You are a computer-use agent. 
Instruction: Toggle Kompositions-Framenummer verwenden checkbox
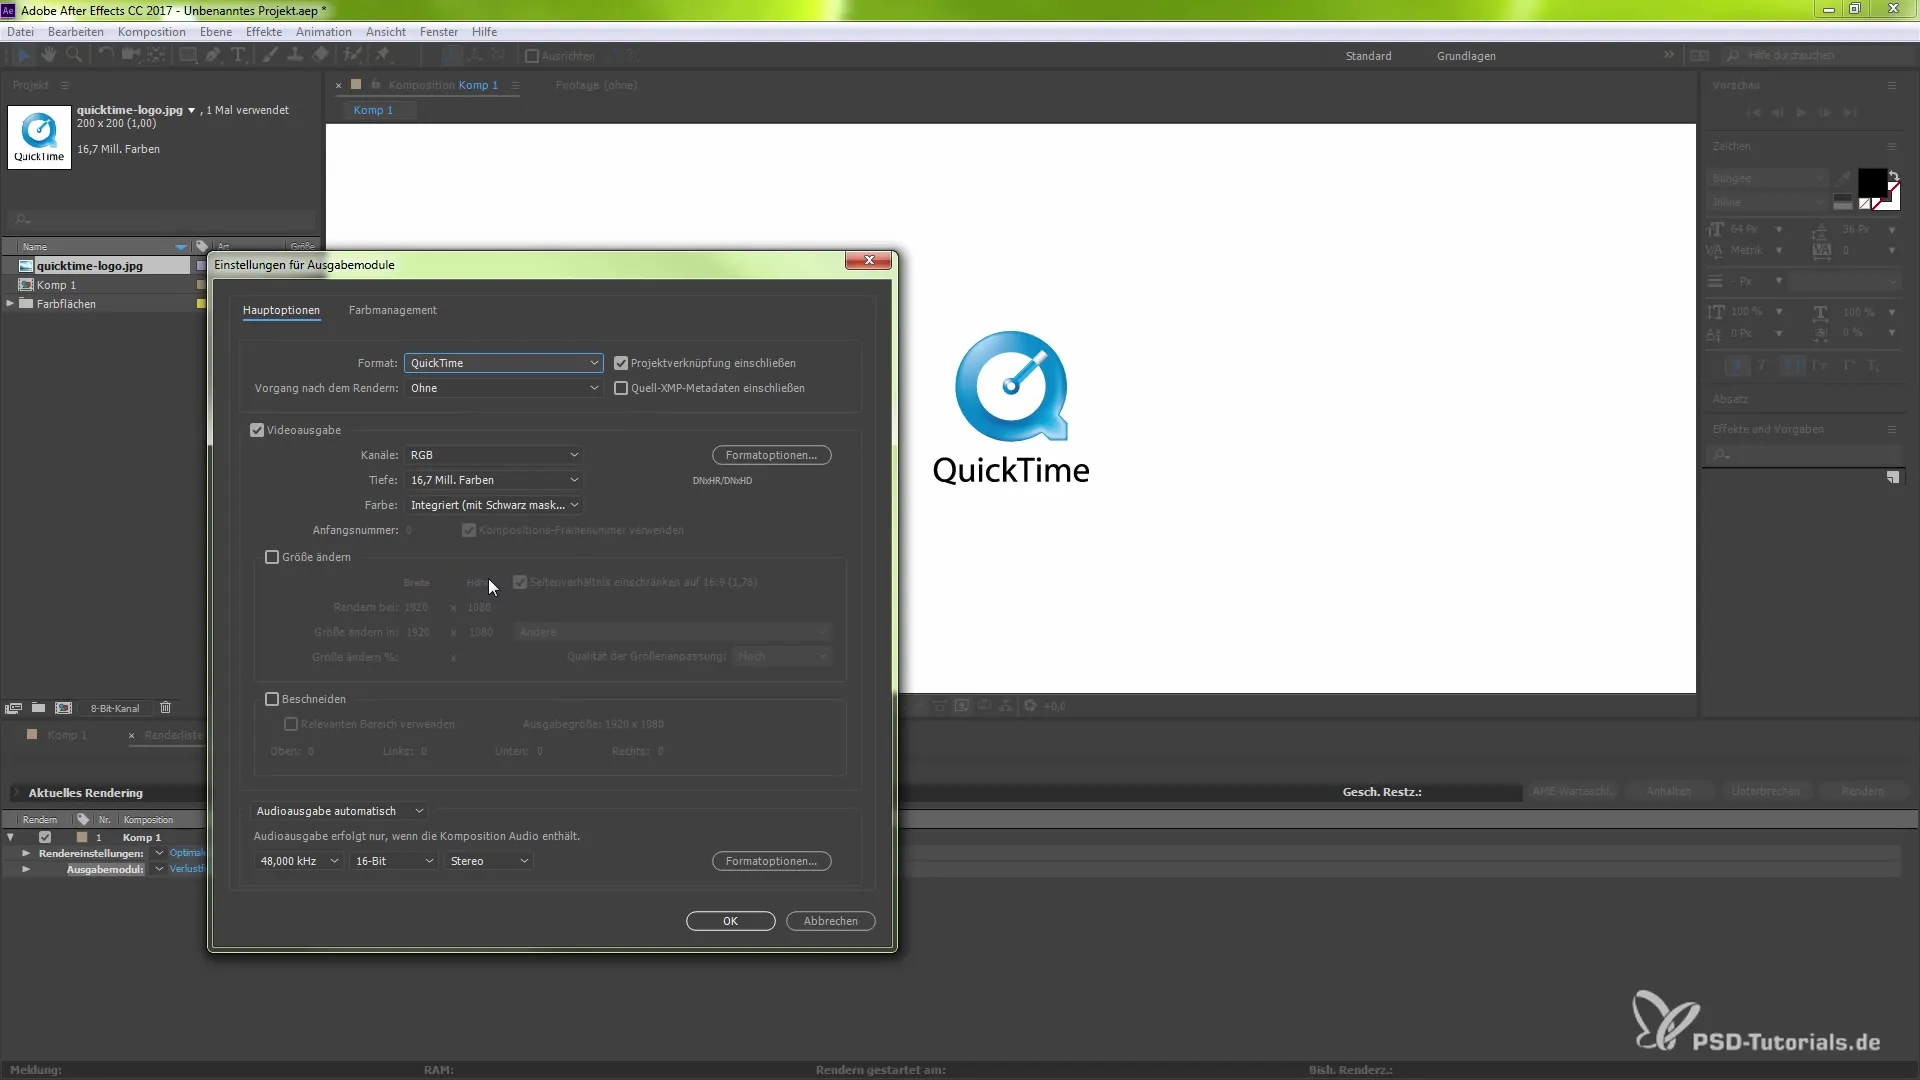469,530
